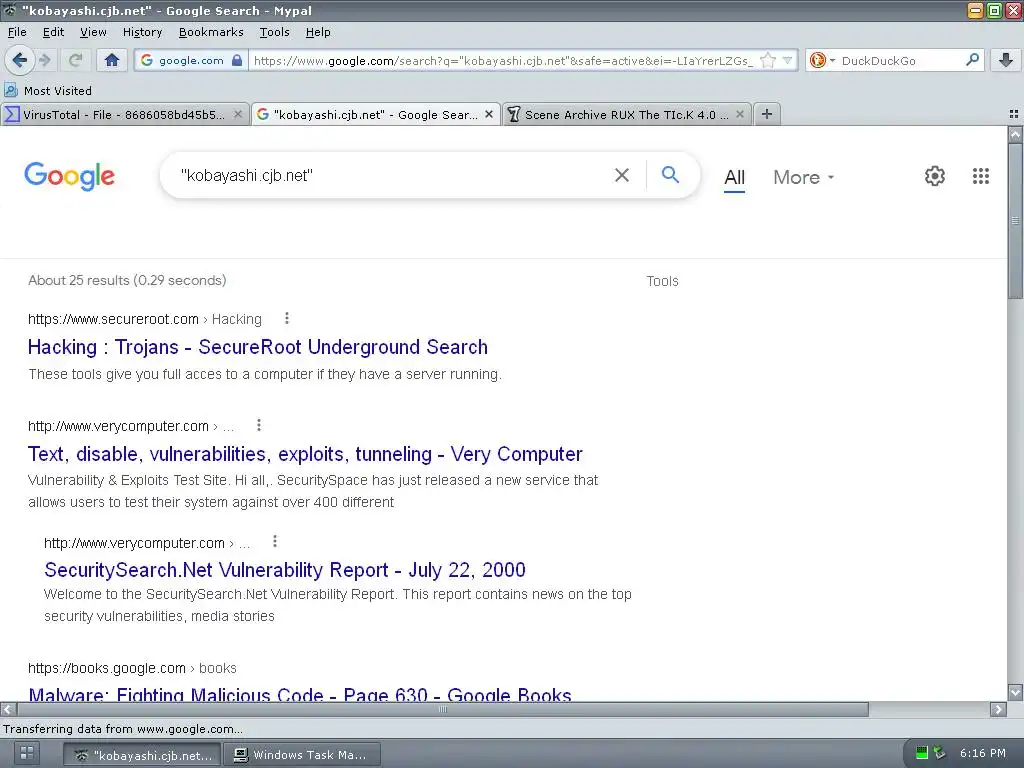
Task: Open the File menu
Action: coord(17,32)
